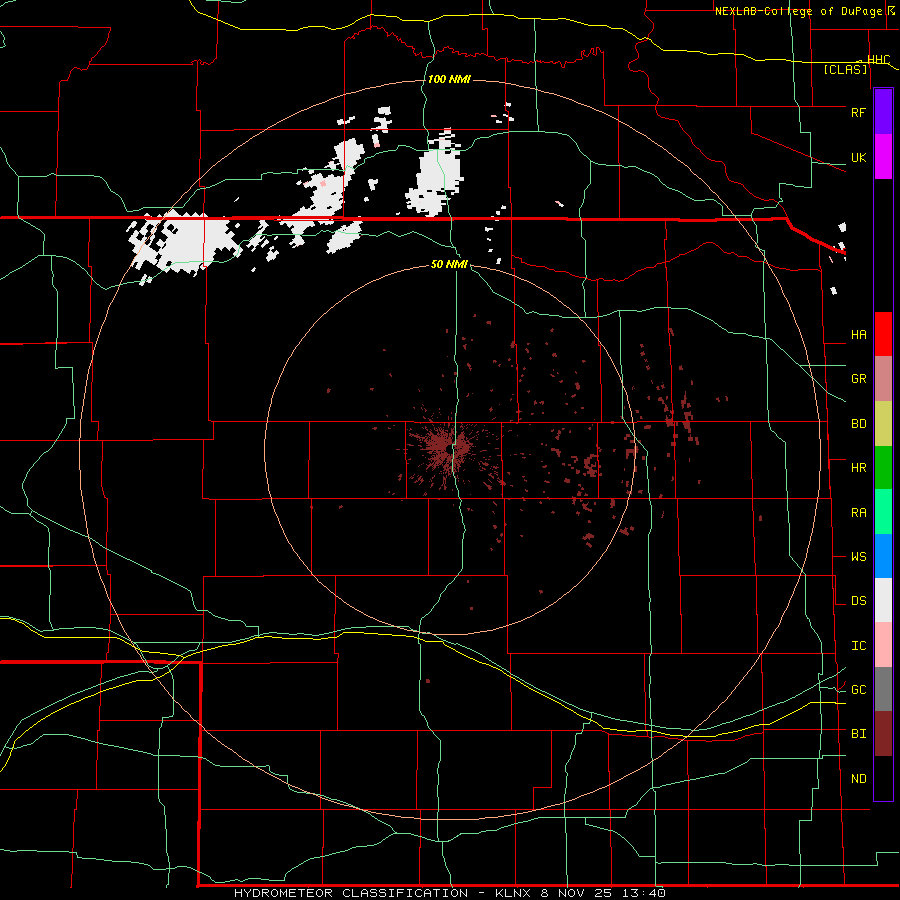Click the 'BI' legend label
Screen dimensions: 900x900
858,734
